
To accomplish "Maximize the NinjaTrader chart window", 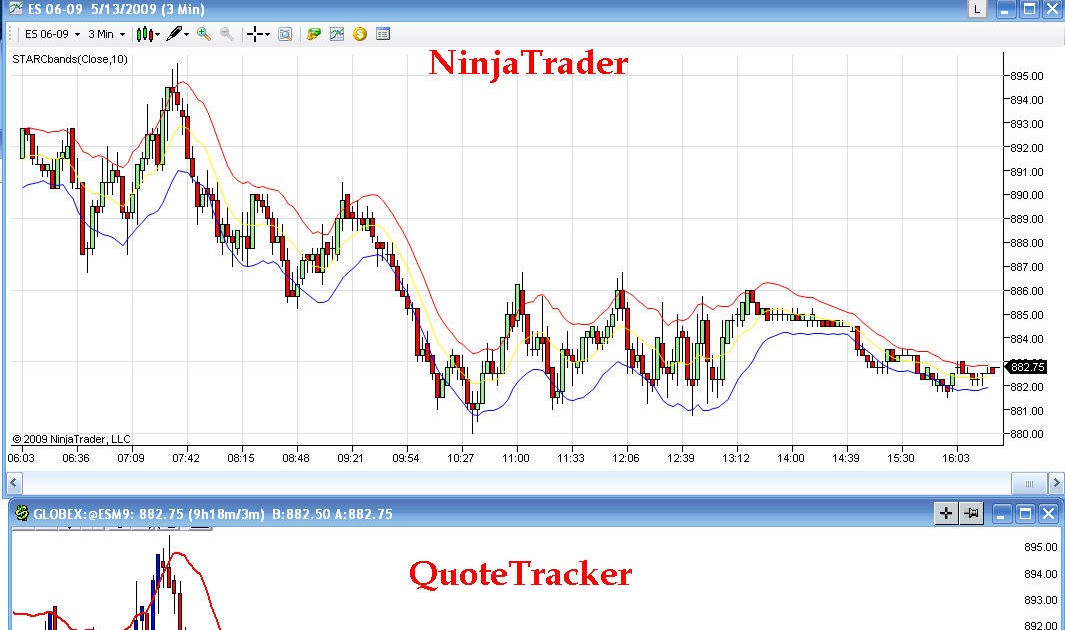I will pos(1029,10).
